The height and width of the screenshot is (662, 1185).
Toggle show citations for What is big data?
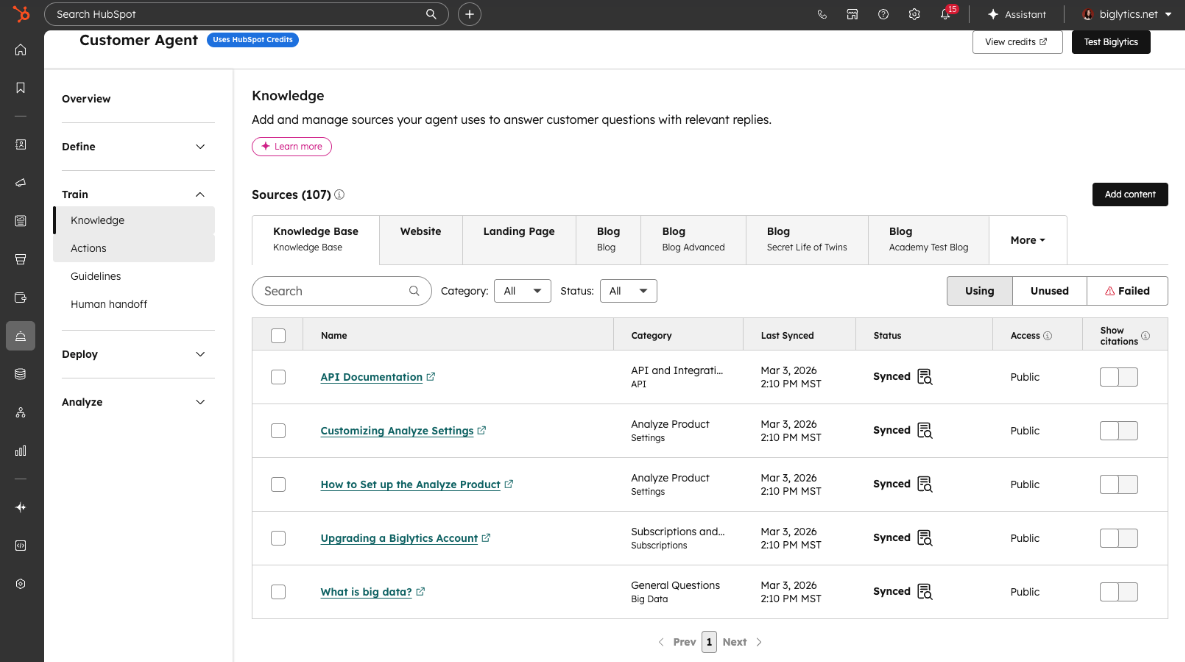1118,592
